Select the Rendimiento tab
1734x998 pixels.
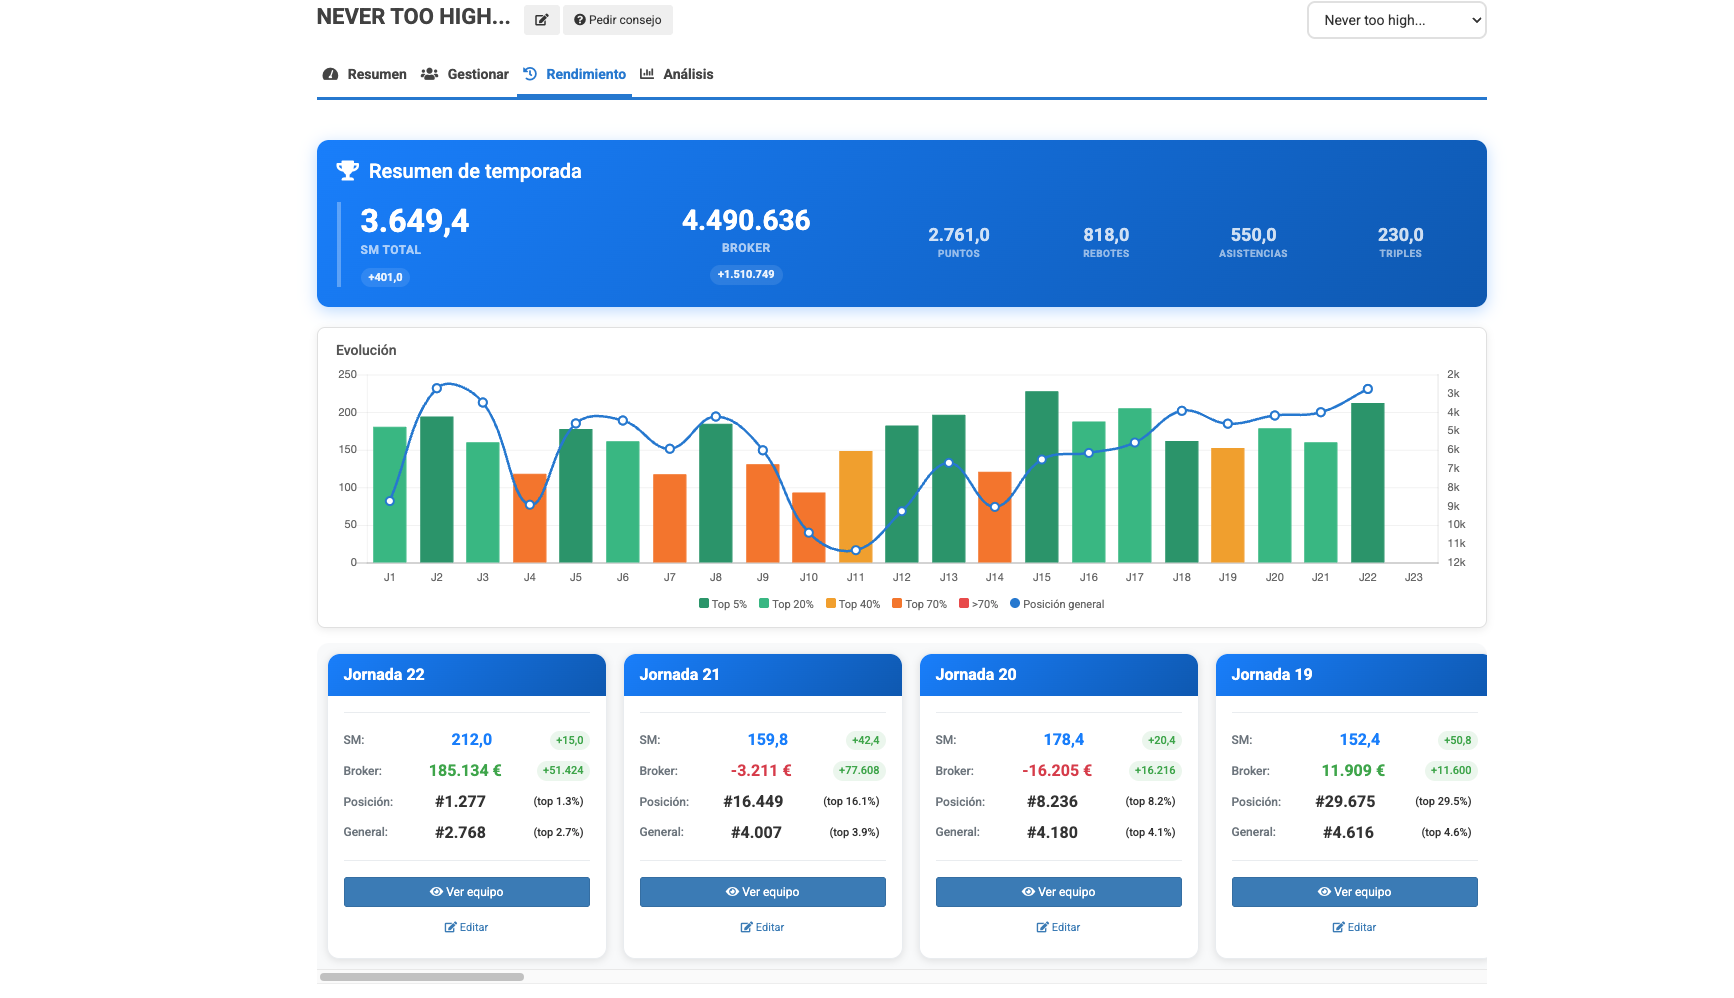(575, 74)
